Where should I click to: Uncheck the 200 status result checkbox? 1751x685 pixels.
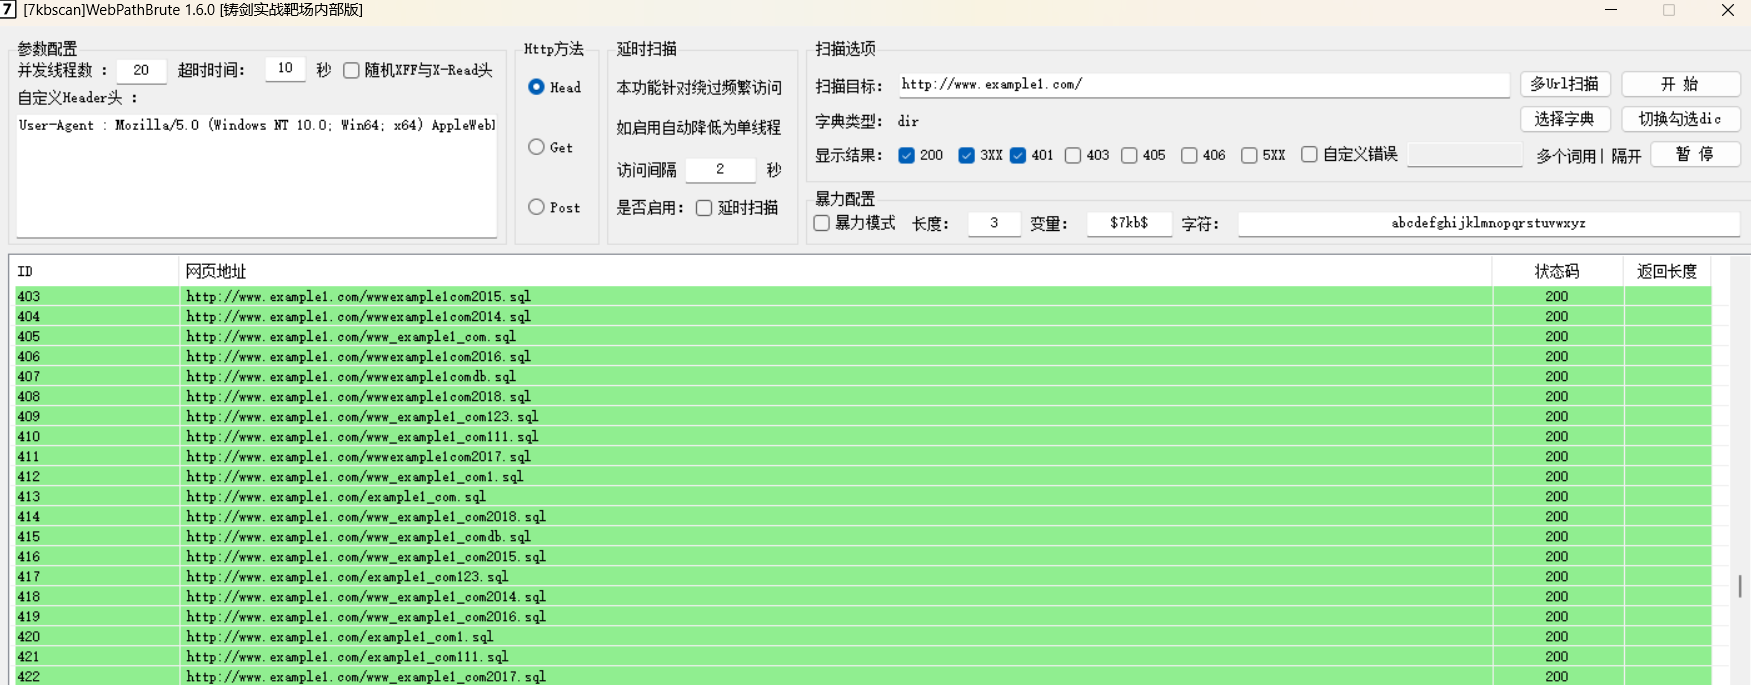pyautogui.click(x=906, y=155)
